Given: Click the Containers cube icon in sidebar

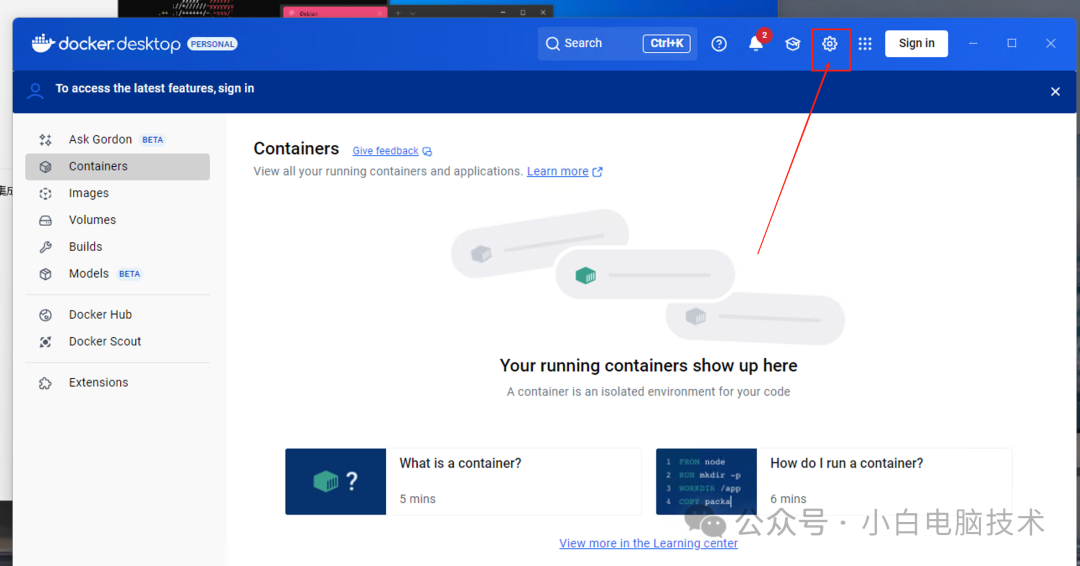Looking at the screenshot, I should [45, 167].
